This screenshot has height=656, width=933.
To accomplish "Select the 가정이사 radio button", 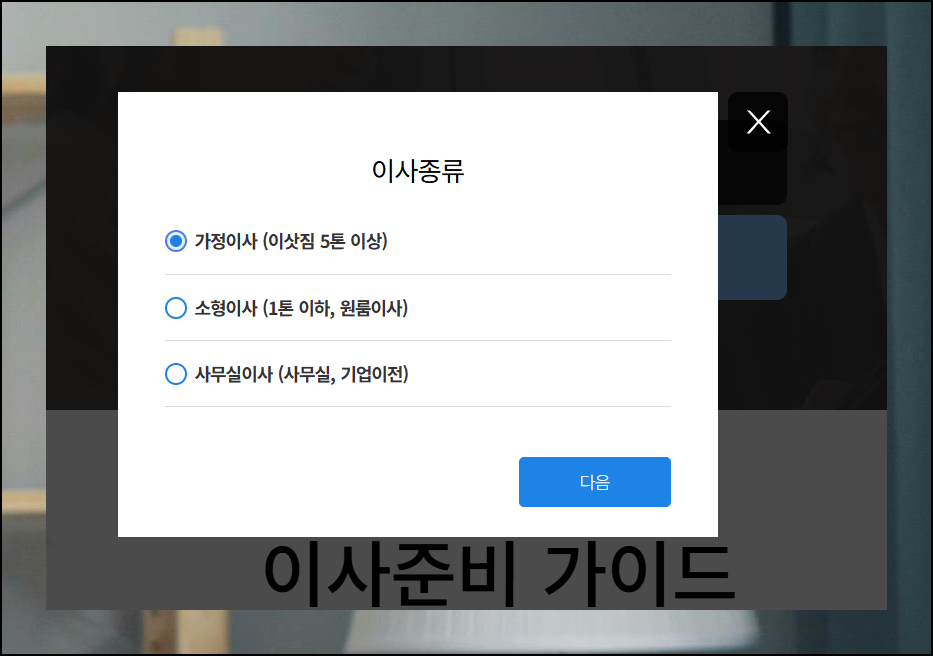I will 176,241.
